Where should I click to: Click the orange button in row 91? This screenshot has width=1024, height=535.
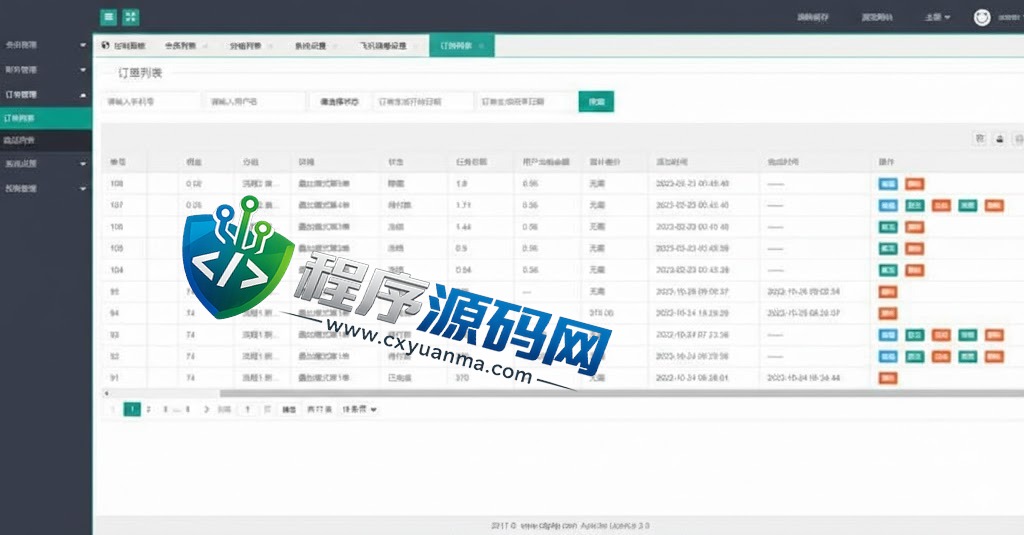pyautogui.click(x=888, y=378)
